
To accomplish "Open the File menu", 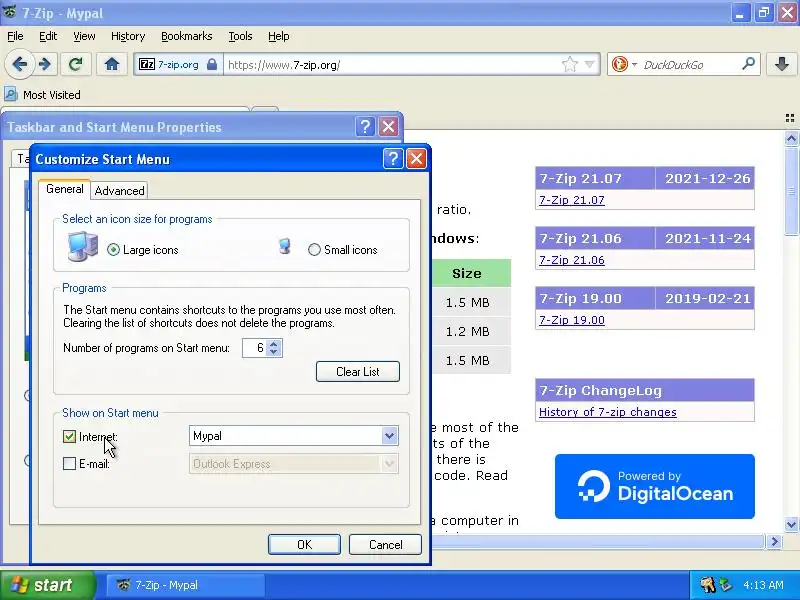I will tap(15, 36).
